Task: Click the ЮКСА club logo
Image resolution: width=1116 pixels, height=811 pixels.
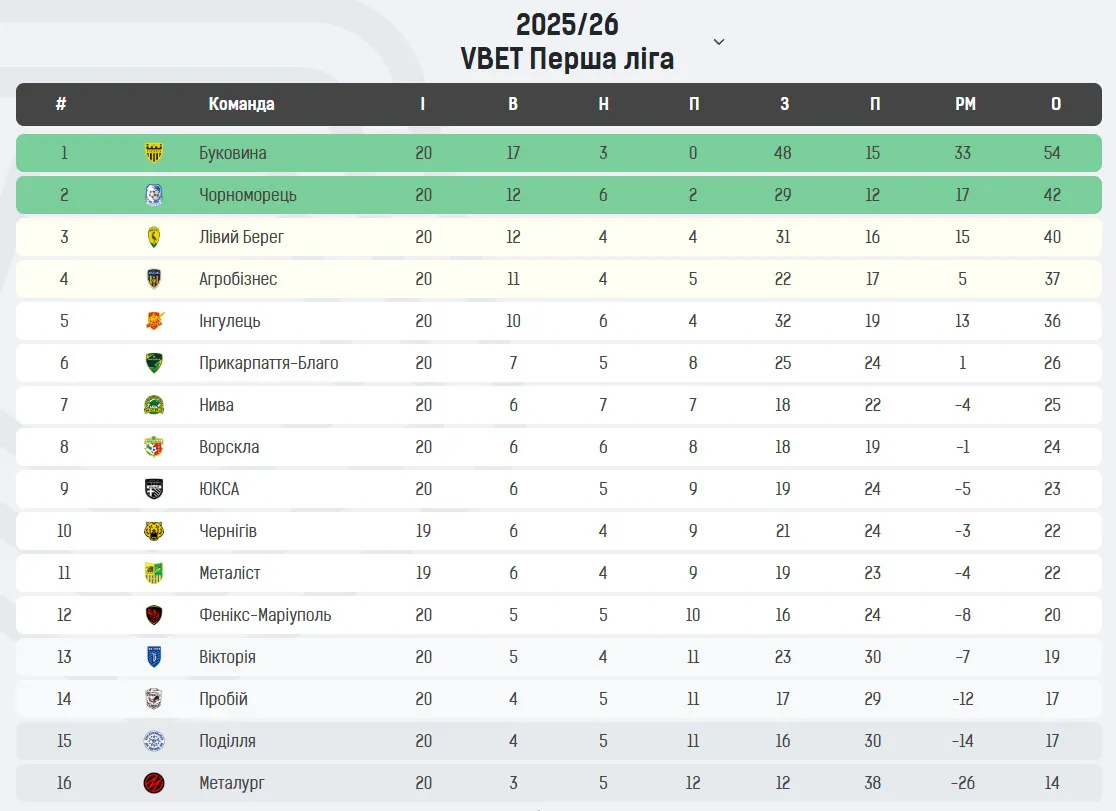Action: [154, 489]
